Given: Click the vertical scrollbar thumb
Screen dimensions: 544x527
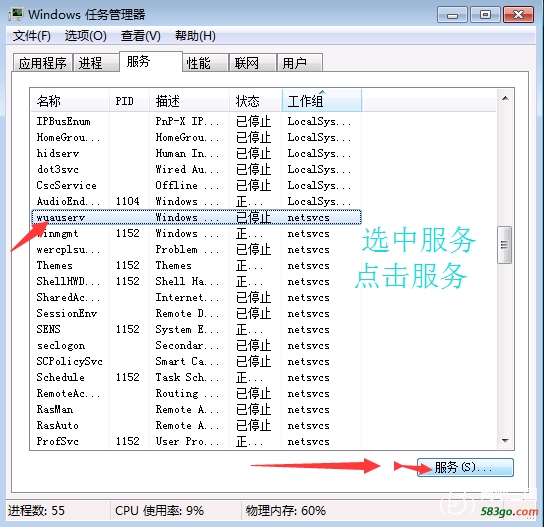Looking at the screenshot, I should [504, 245].
